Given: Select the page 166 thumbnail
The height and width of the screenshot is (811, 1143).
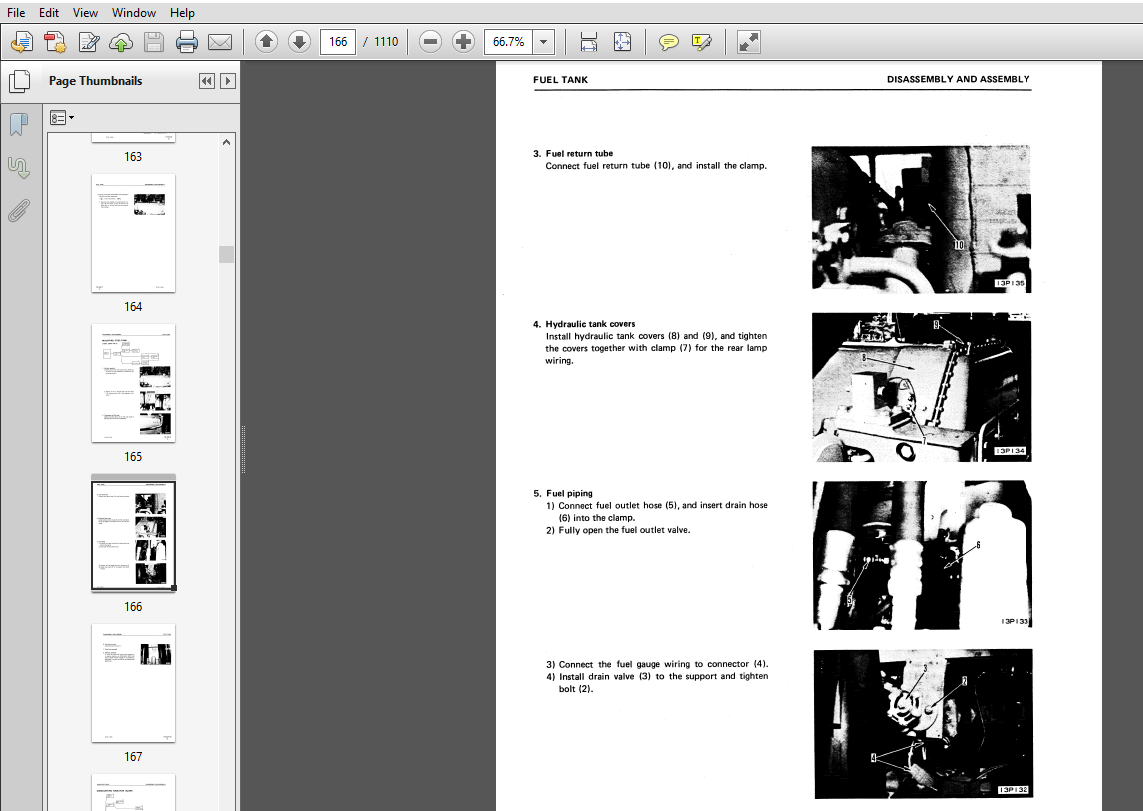Looking at the screenshot, I should click(x=133, y=533).
